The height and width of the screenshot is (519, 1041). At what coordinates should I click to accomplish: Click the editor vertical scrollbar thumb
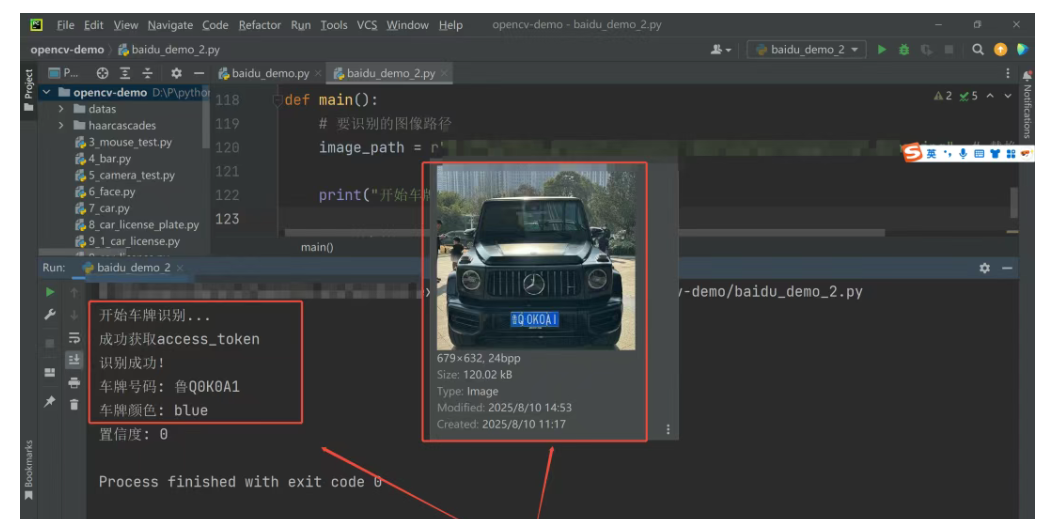pyautogui.click(x=1013, y=202)
